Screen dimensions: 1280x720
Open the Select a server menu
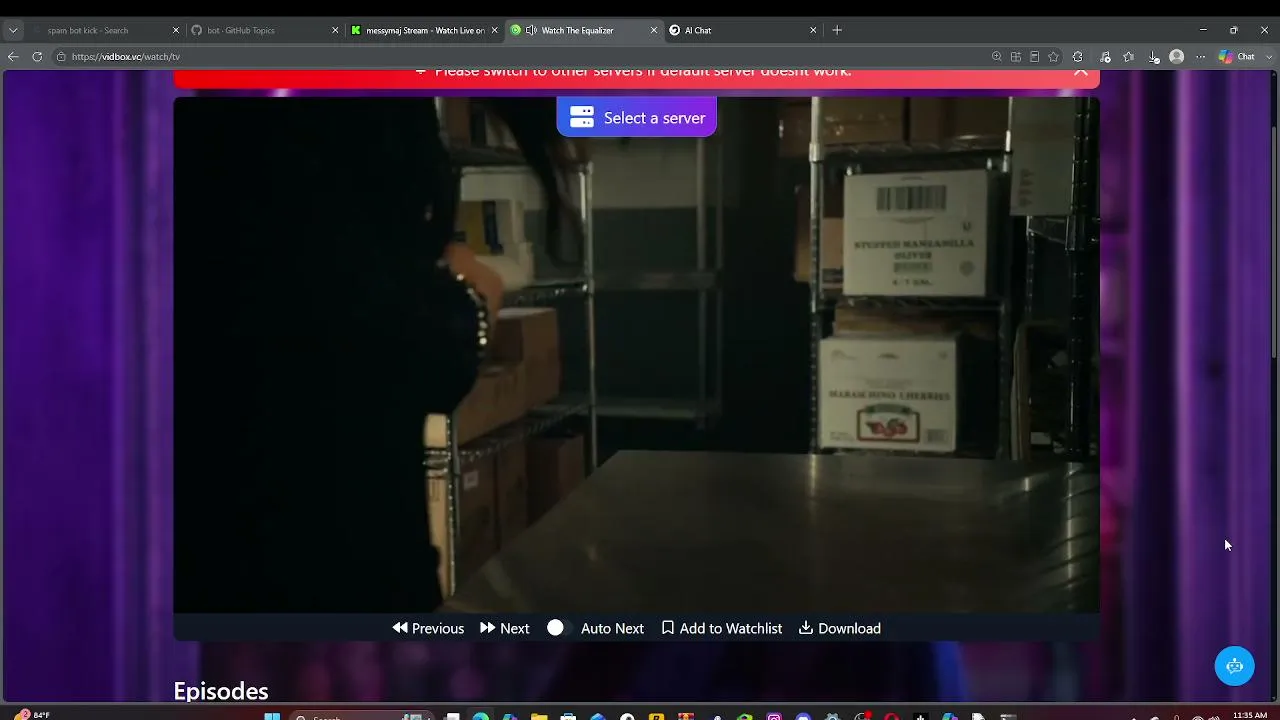pyautogui.click(x=637, y=117)
